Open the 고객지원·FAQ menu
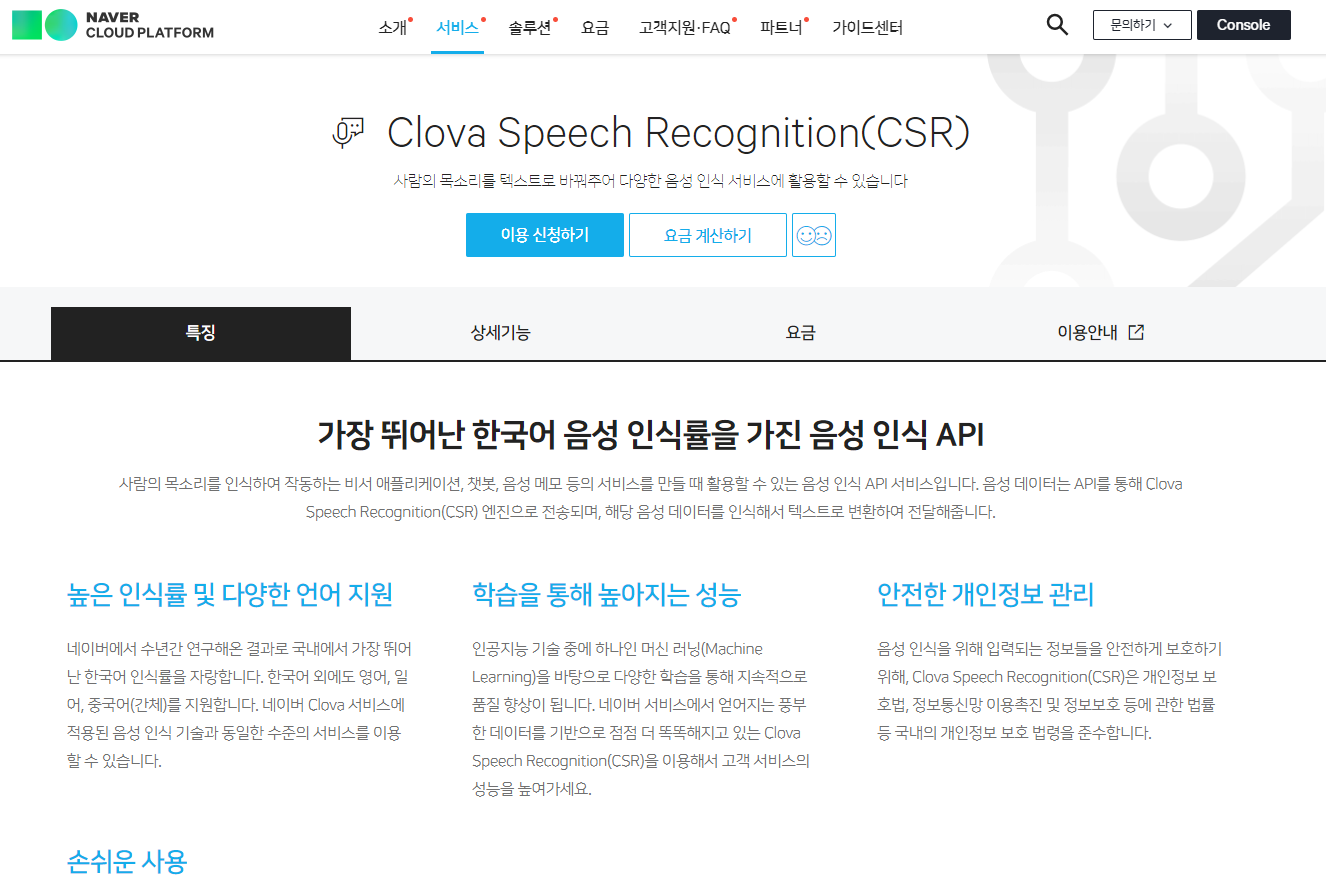 pyautogui.click(x=686, y=28)
